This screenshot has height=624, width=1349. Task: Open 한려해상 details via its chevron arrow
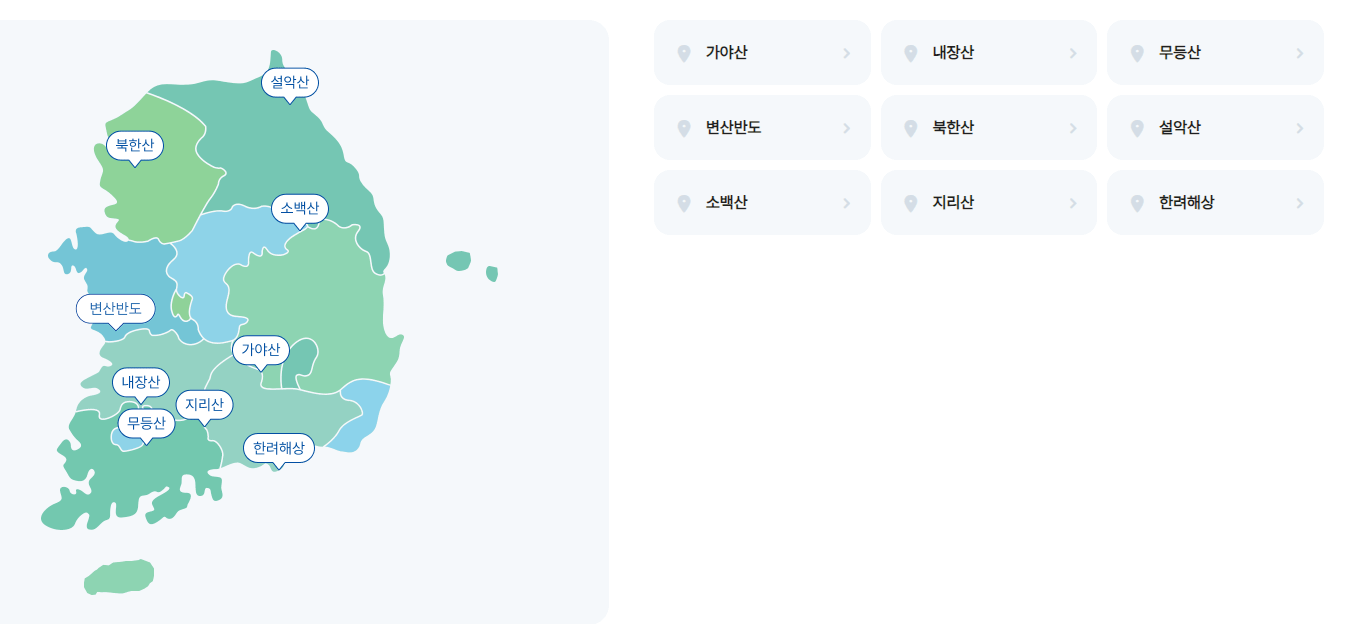(x=1300, y=202)
